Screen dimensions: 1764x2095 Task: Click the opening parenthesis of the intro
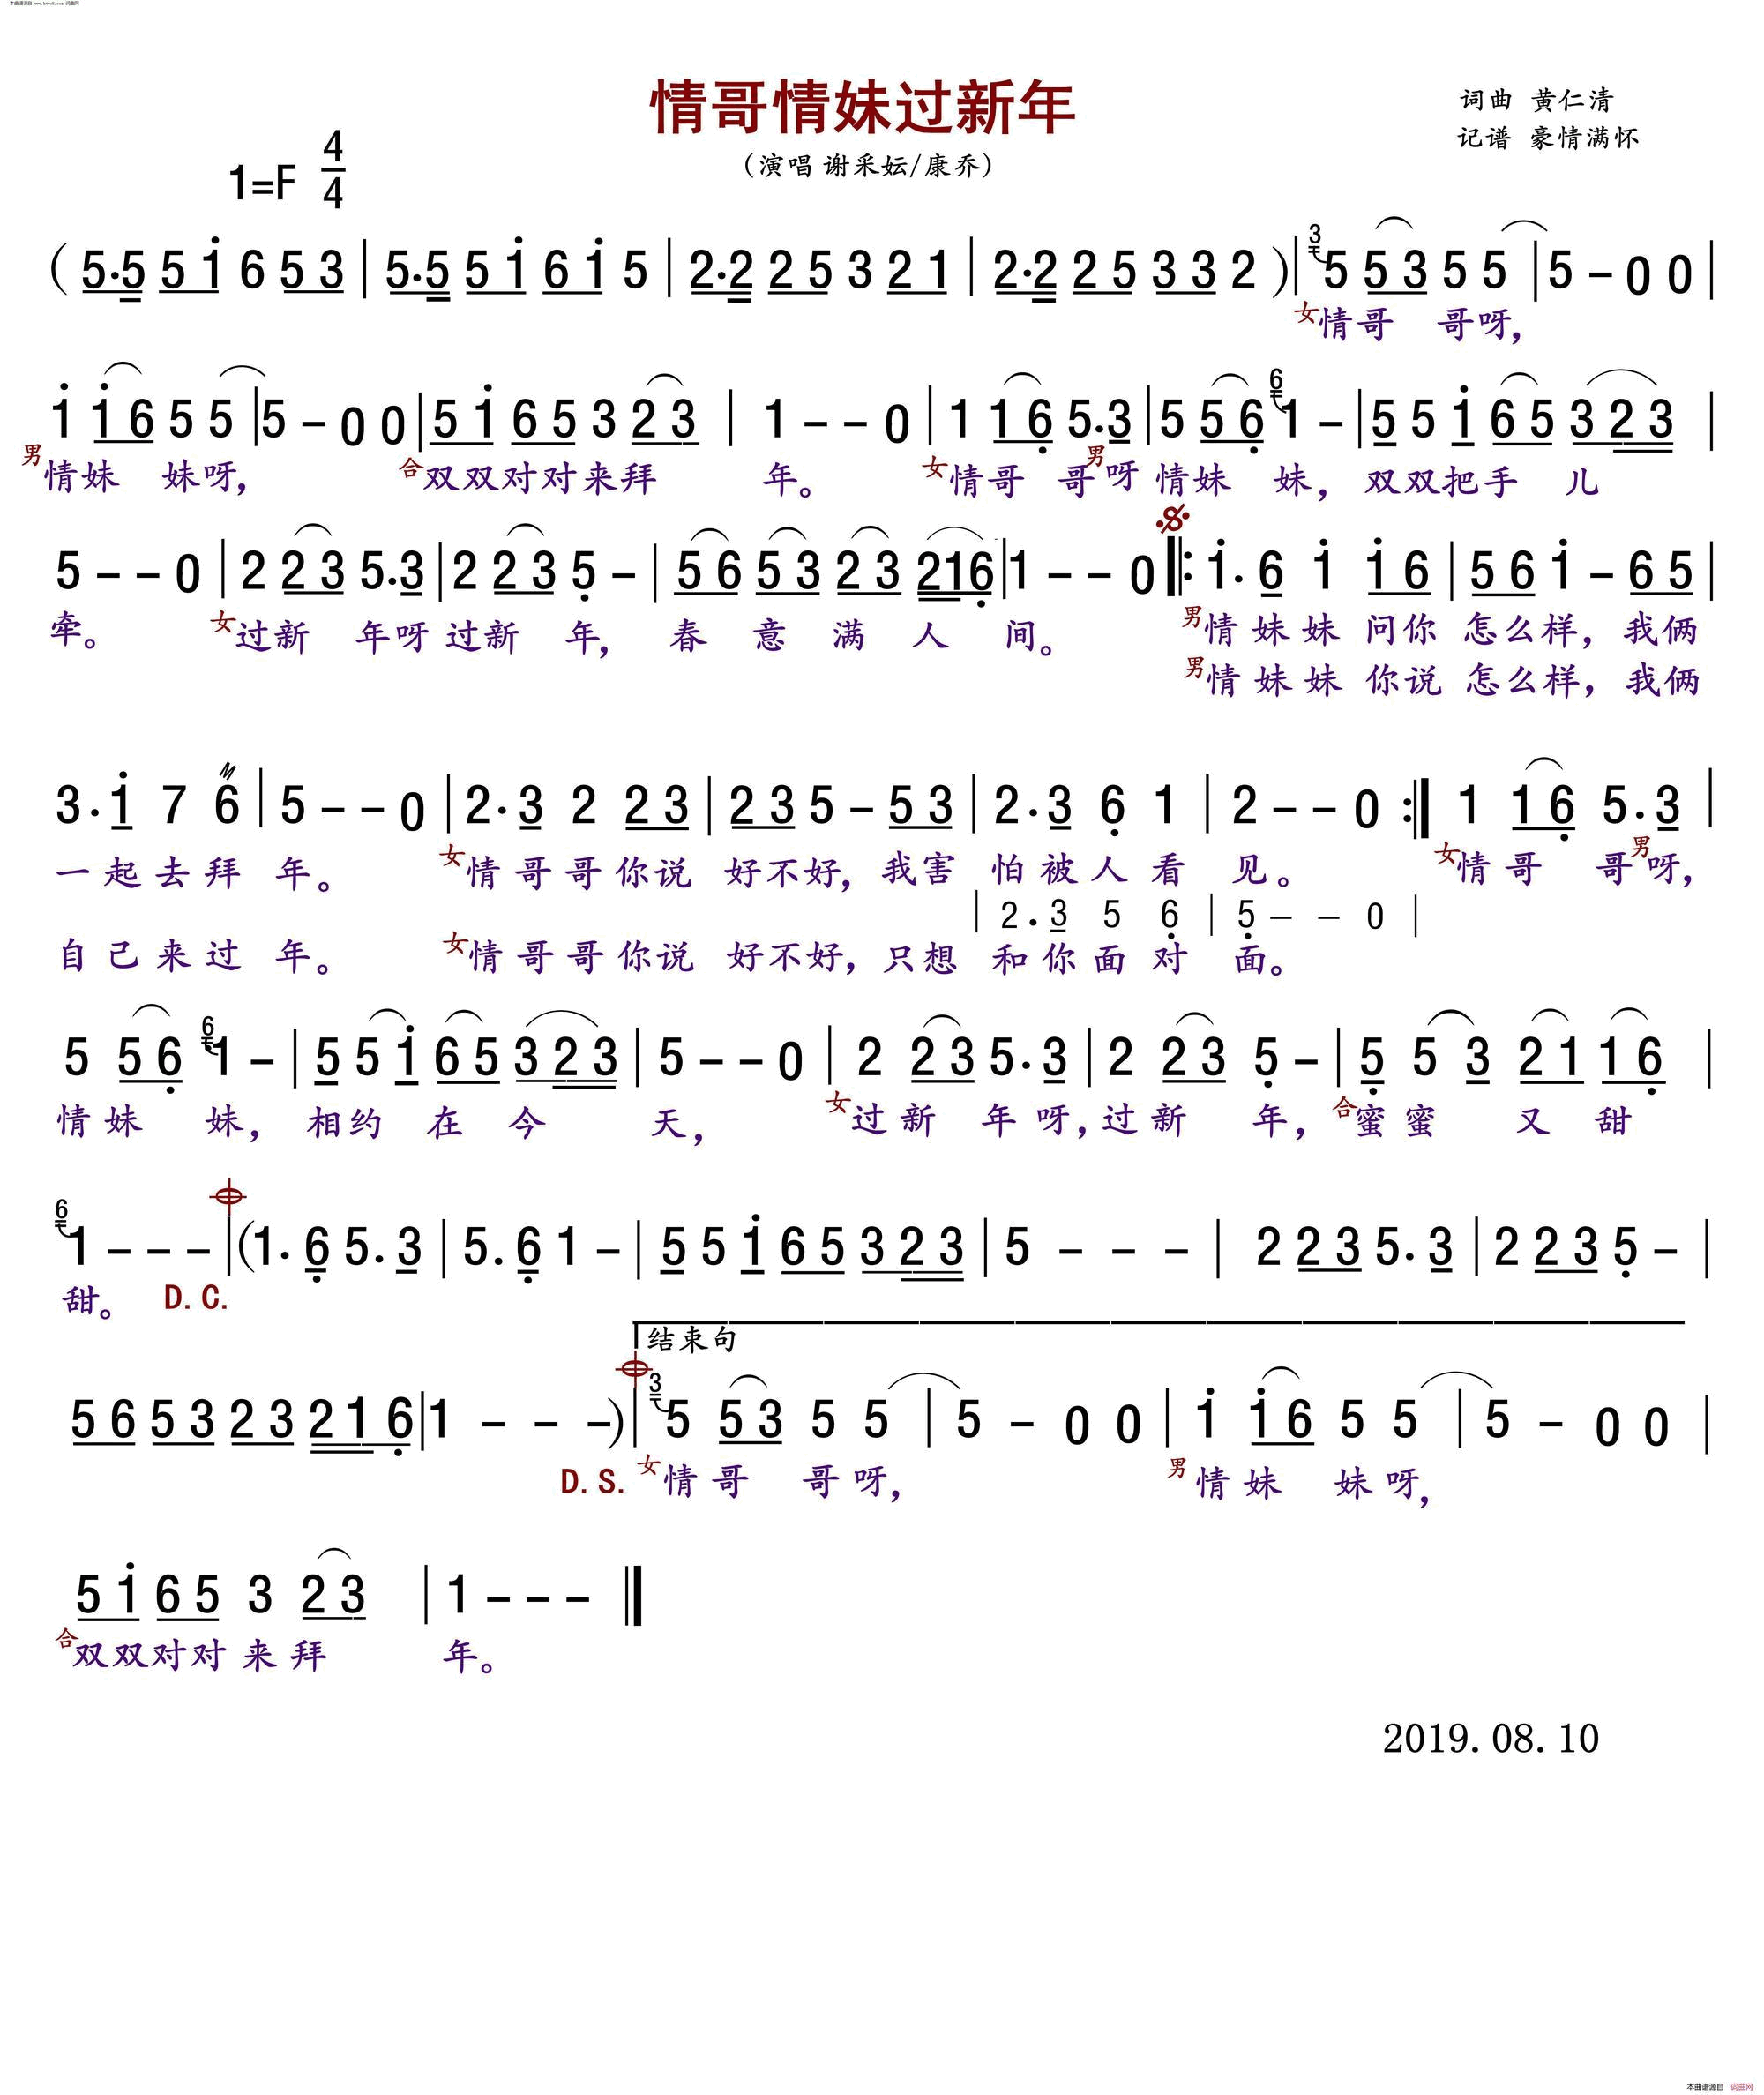click(x=58, y=271)
